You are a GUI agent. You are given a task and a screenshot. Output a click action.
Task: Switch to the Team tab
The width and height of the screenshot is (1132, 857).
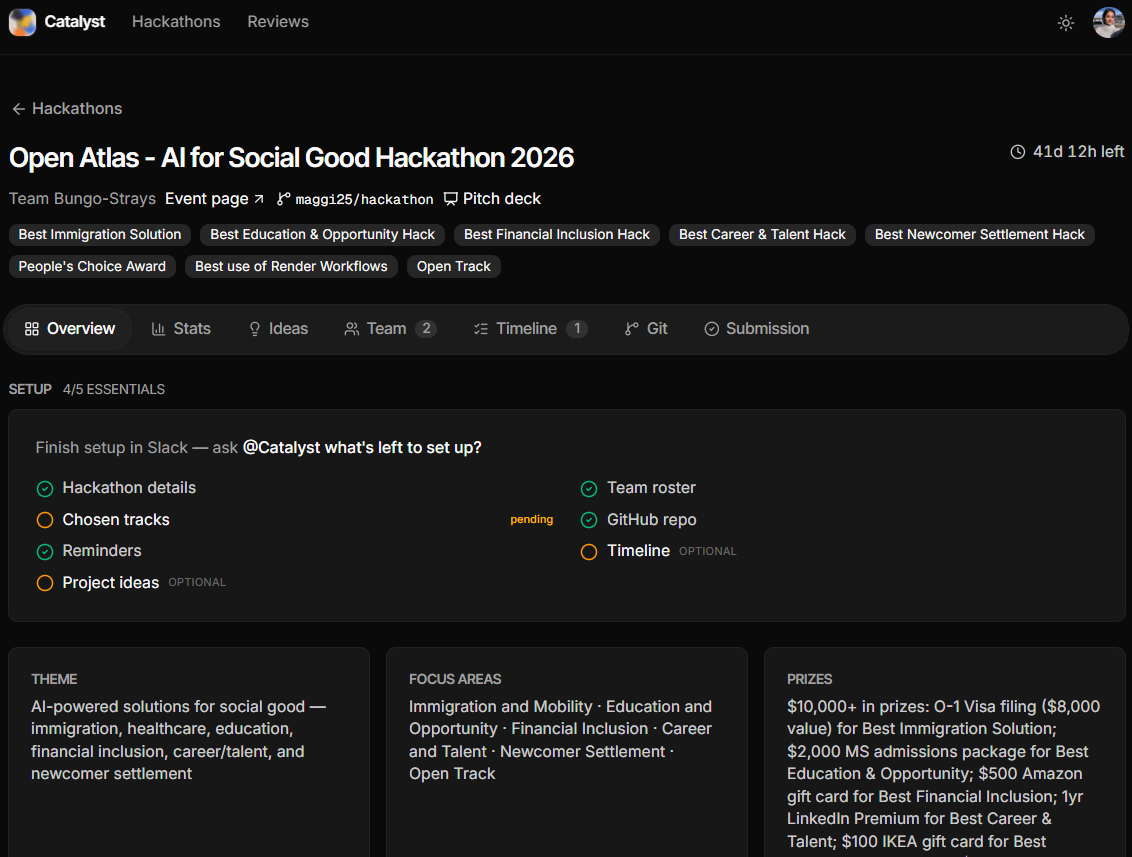click(391, 329)
